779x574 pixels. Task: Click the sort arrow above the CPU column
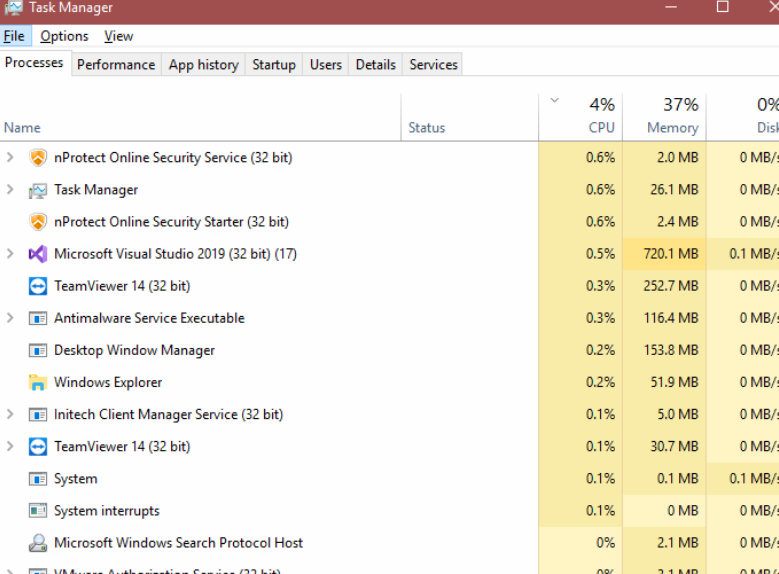pos(555,100)
